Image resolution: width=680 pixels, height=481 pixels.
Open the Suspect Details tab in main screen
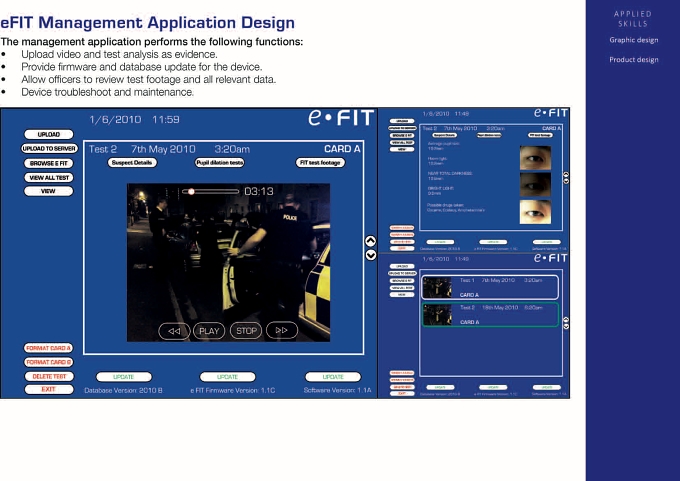pos(132,163)
